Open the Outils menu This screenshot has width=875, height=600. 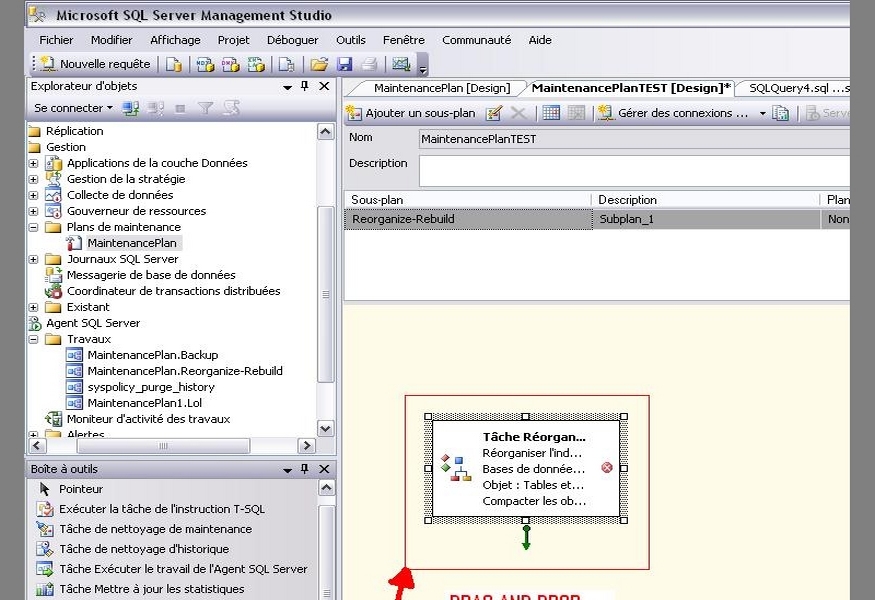pyautogui.click(x=350, y=40)
